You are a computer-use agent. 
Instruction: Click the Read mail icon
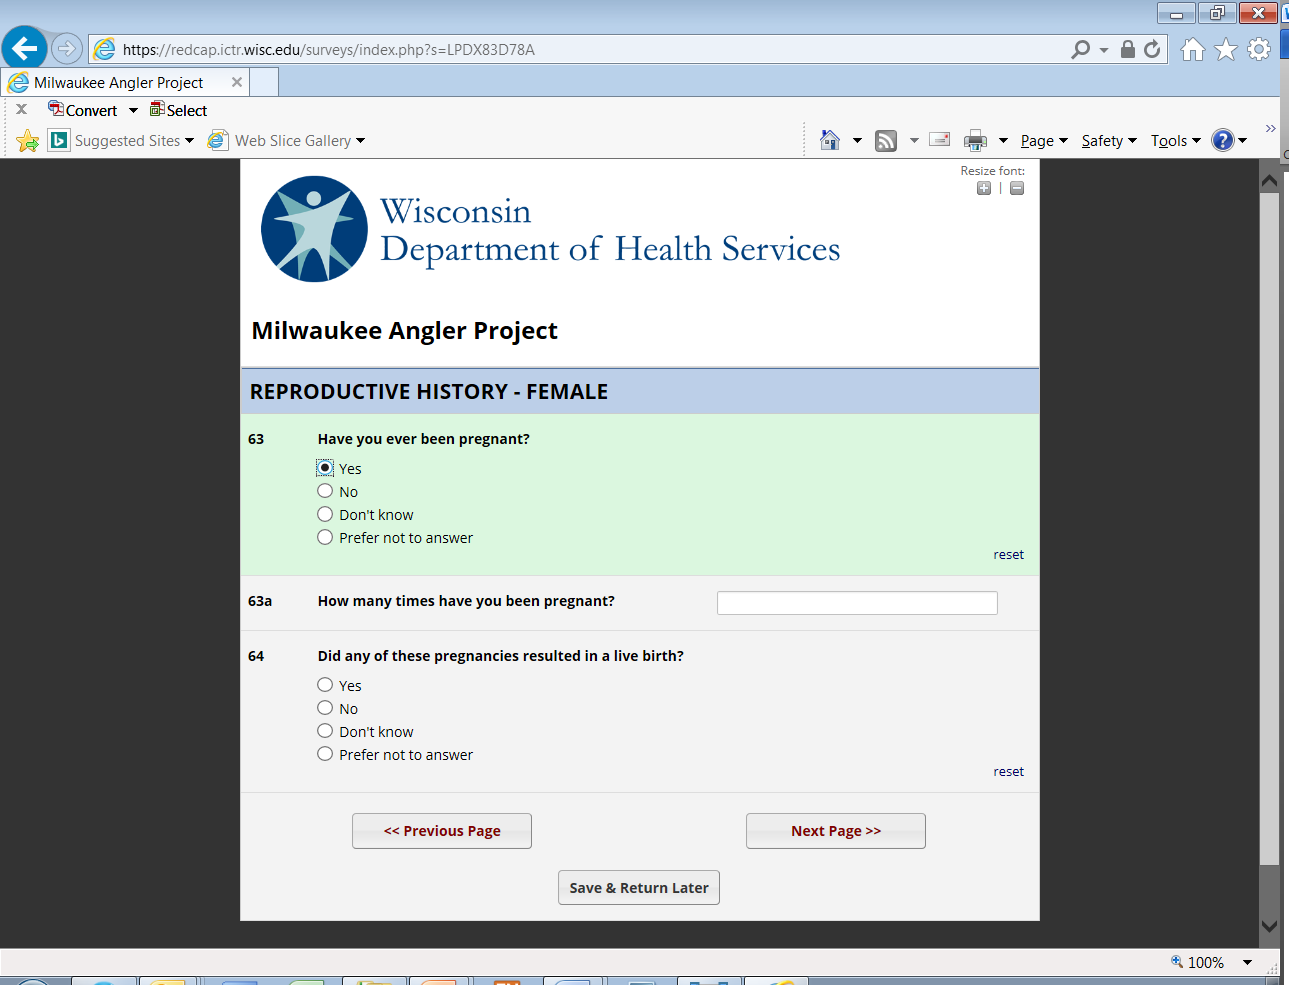click(939, 140)
